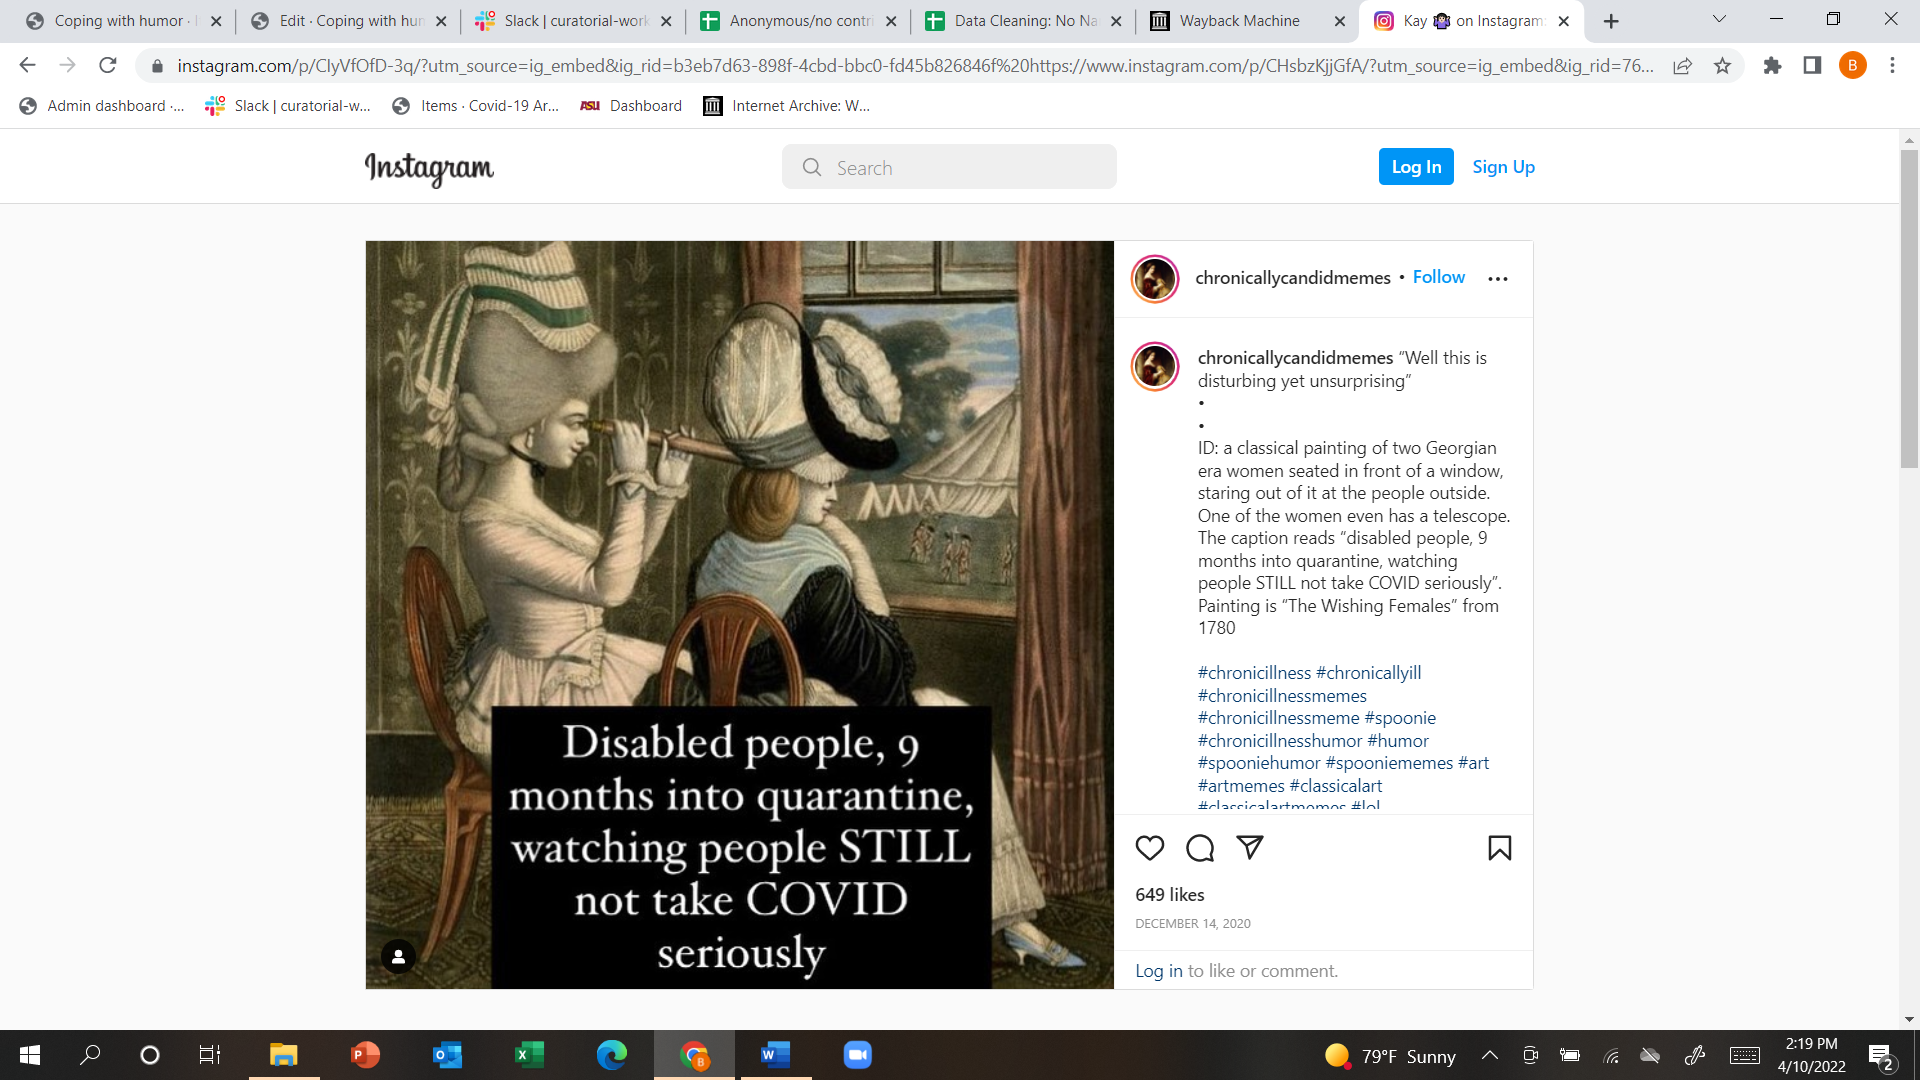The height and width of the screenshot is (1080, 1920).
Task: Share the post with the paper plane icon
Action: click(1250, 848)
